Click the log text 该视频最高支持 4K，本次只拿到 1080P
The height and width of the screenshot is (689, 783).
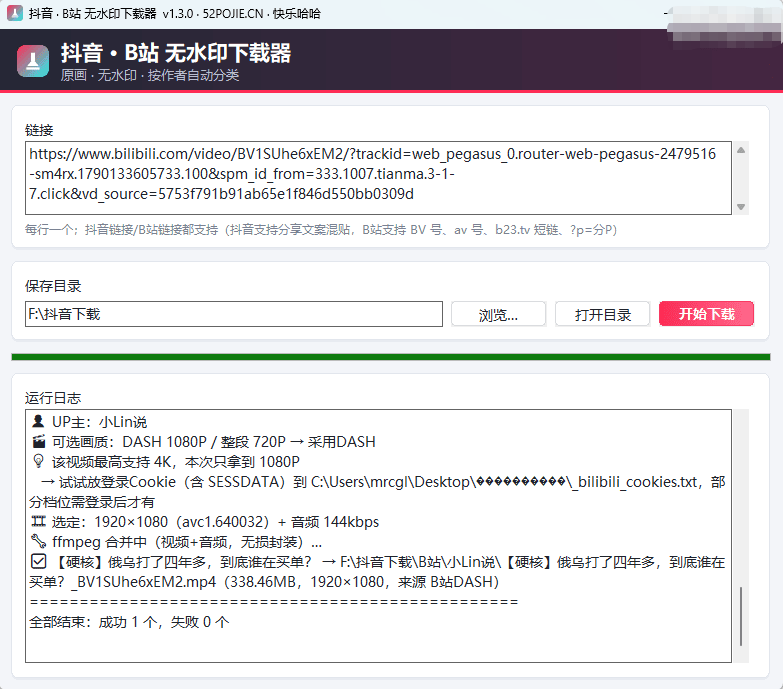[x=176, y=462]
